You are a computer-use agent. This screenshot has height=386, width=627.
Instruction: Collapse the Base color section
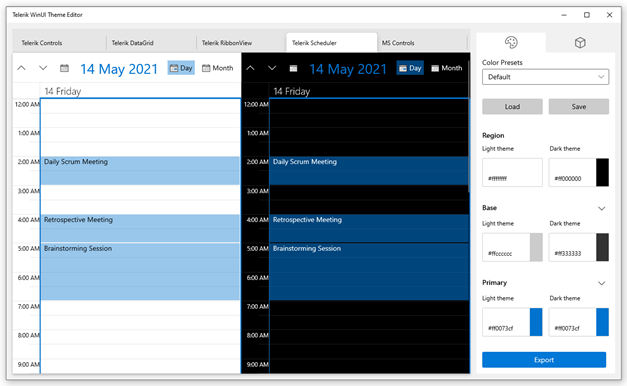click(601, 208)
